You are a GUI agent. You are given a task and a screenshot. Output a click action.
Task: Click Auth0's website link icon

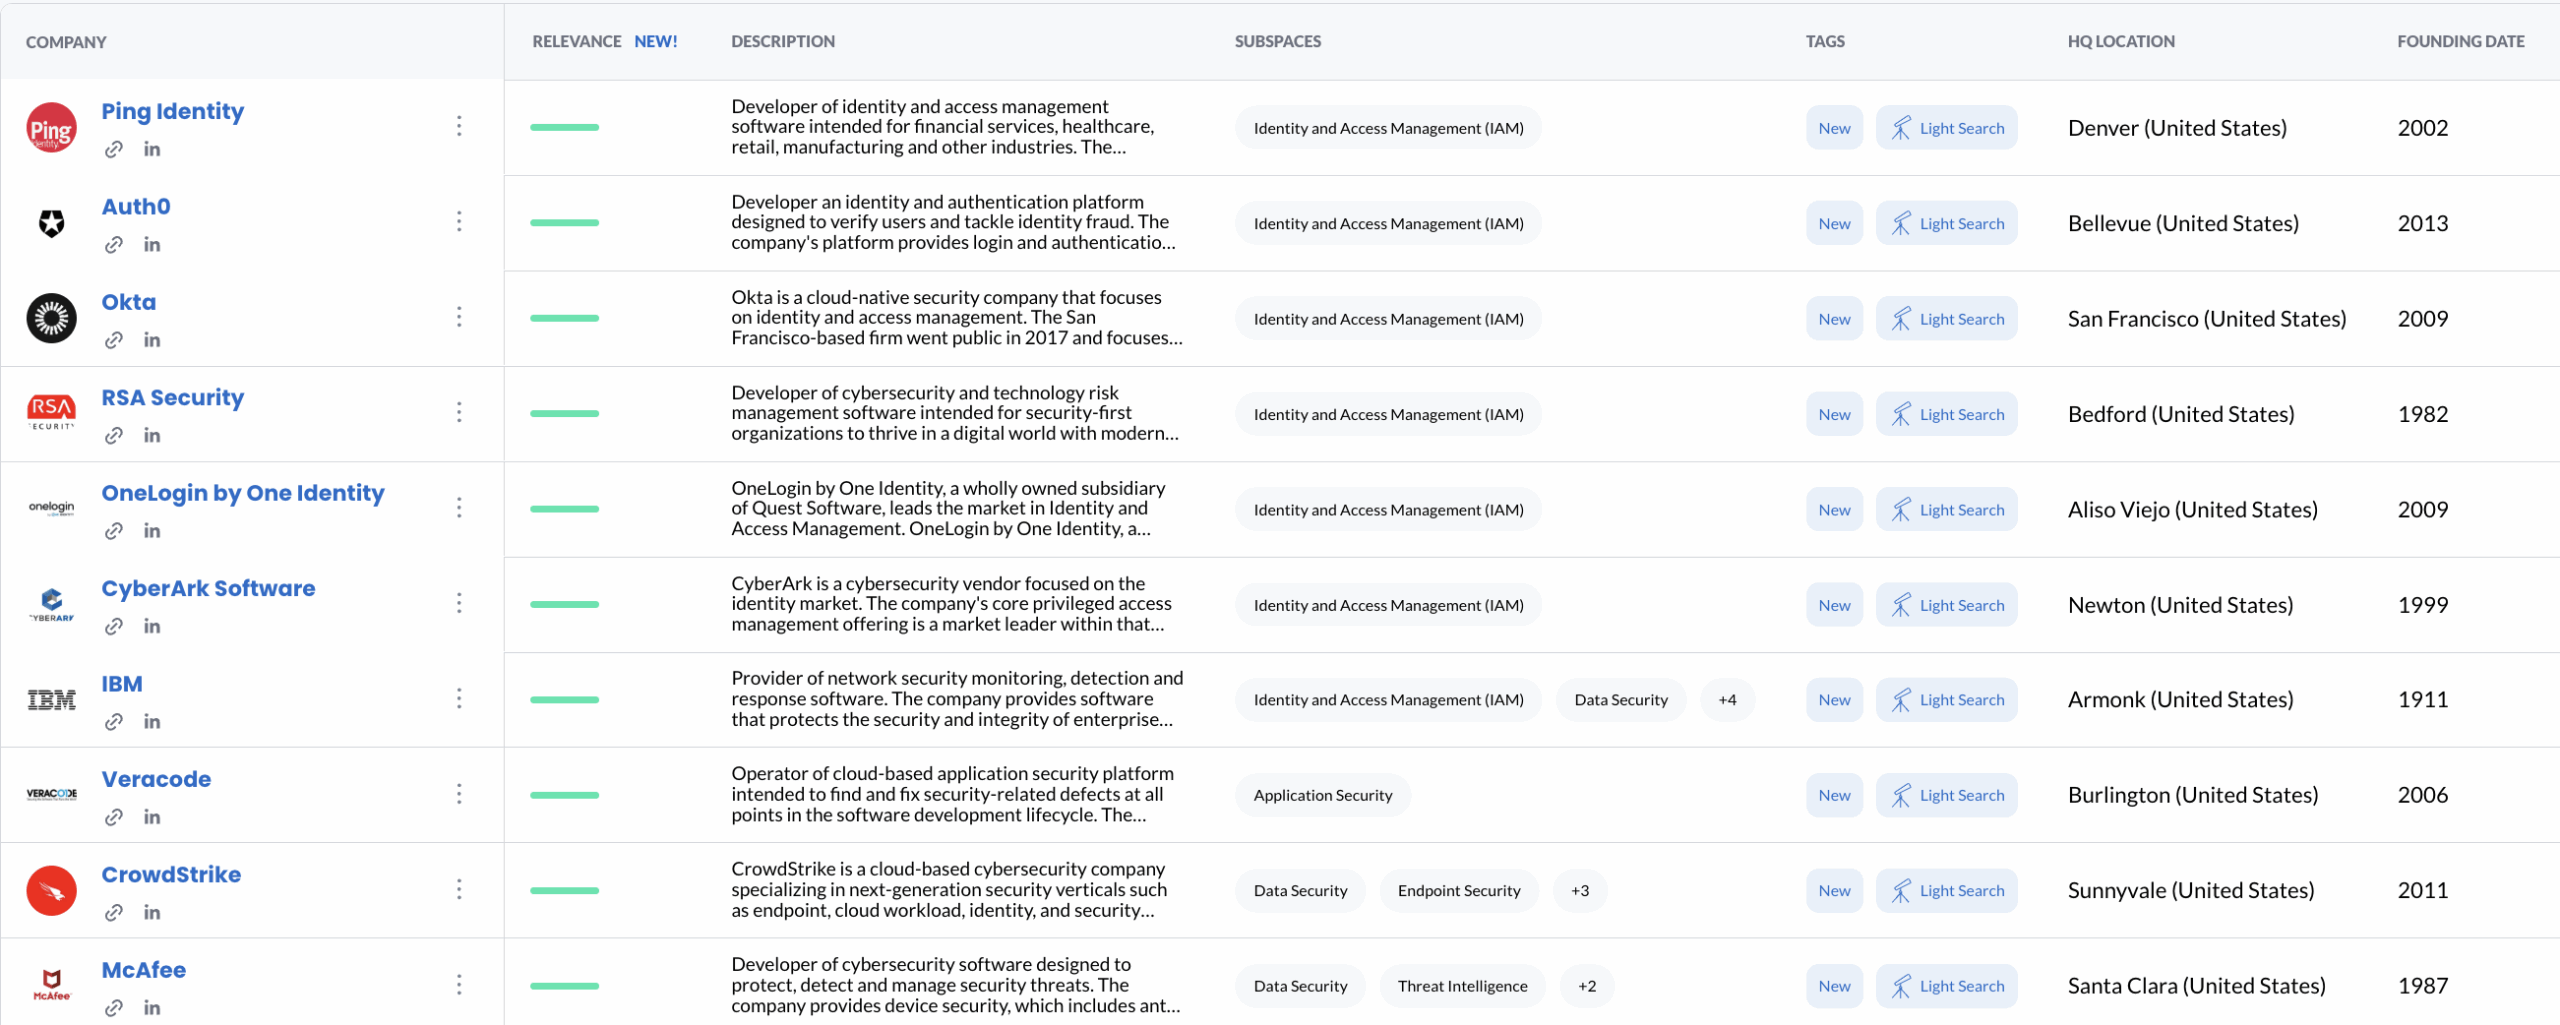[x=114, y=245]
